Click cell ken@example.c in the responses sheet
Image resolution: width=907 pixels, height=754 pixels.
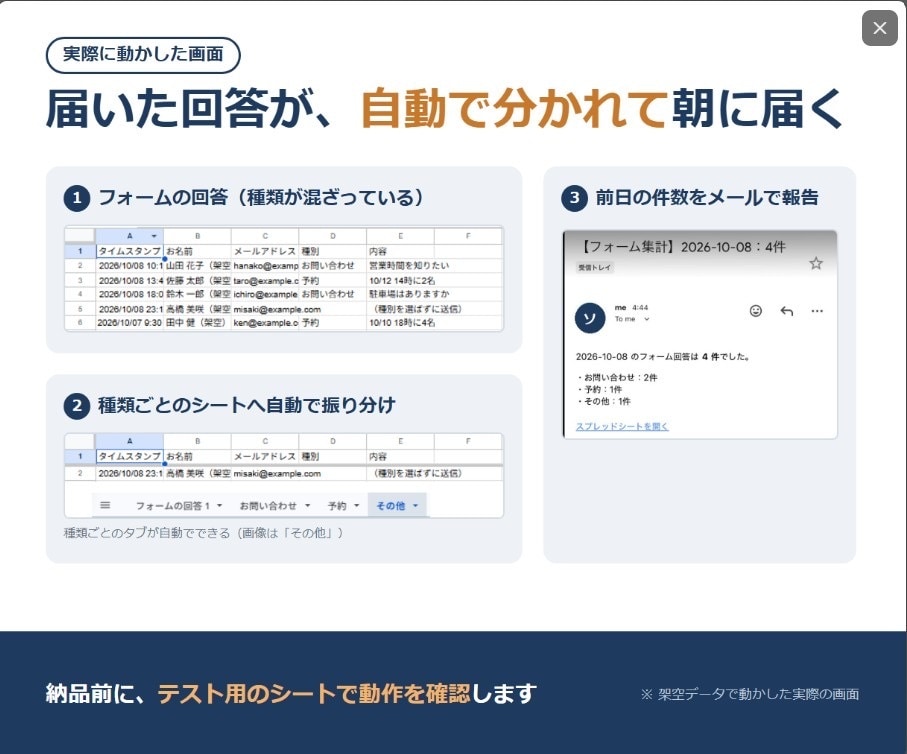(x=265, y=322)
